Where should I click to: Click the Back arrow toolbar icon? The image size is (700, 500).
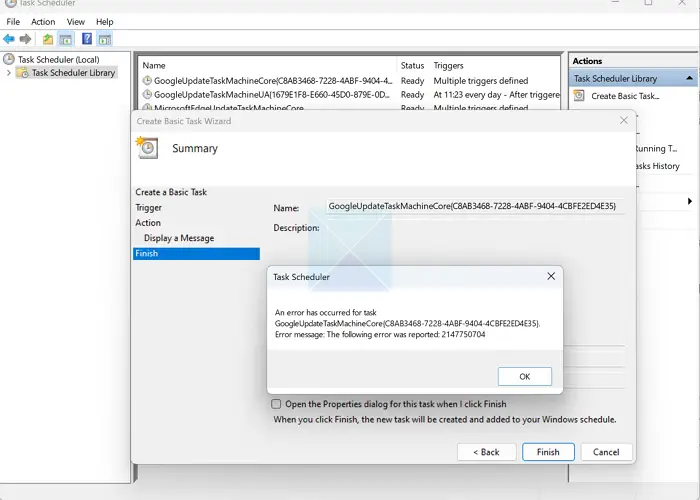pyautogui.click(x=8, y=39)
